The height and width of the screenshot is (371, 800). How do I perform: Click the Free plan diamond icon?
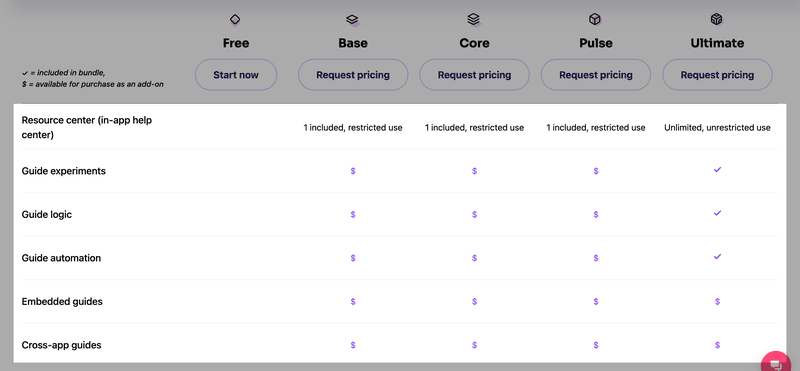235,20
